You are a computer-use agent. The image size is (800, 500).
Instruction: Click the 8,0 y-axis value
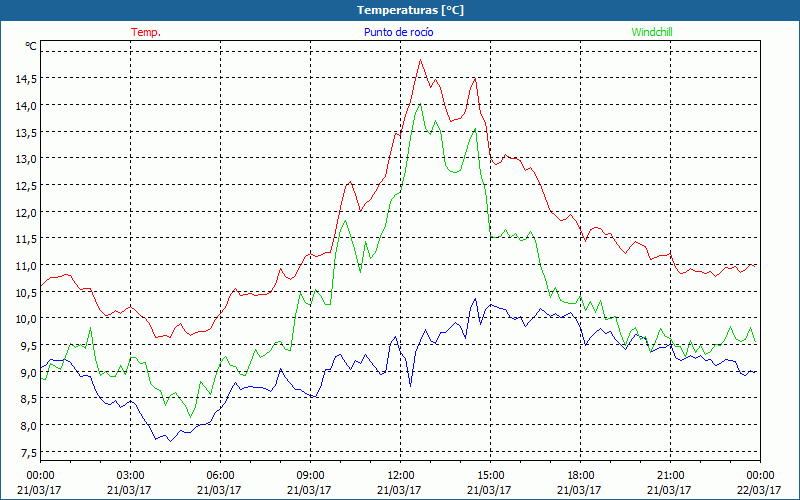pos(28,426)
